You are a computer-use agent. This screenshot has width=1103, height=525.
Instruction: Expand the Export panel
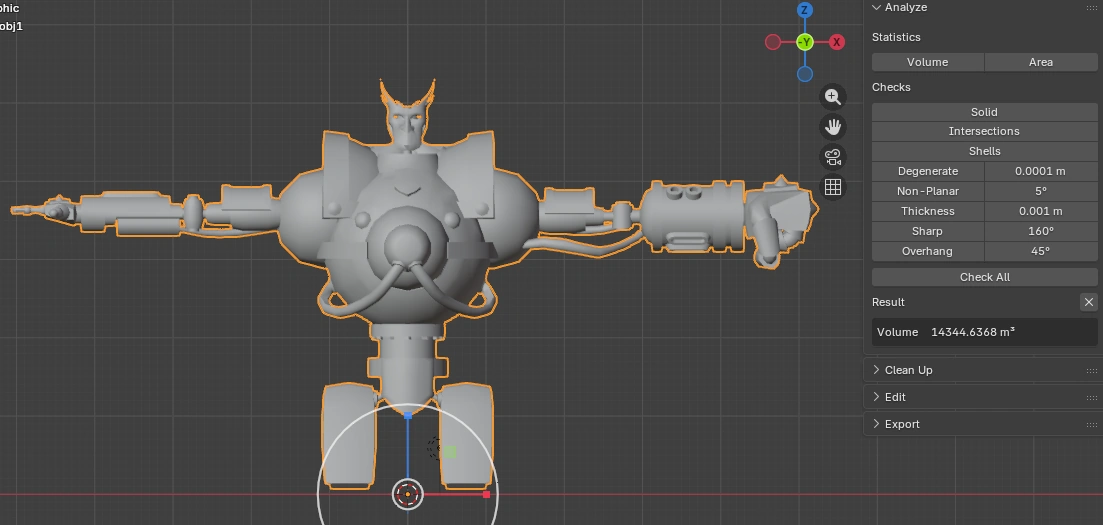pyautogui.click(x=876, y=424)
